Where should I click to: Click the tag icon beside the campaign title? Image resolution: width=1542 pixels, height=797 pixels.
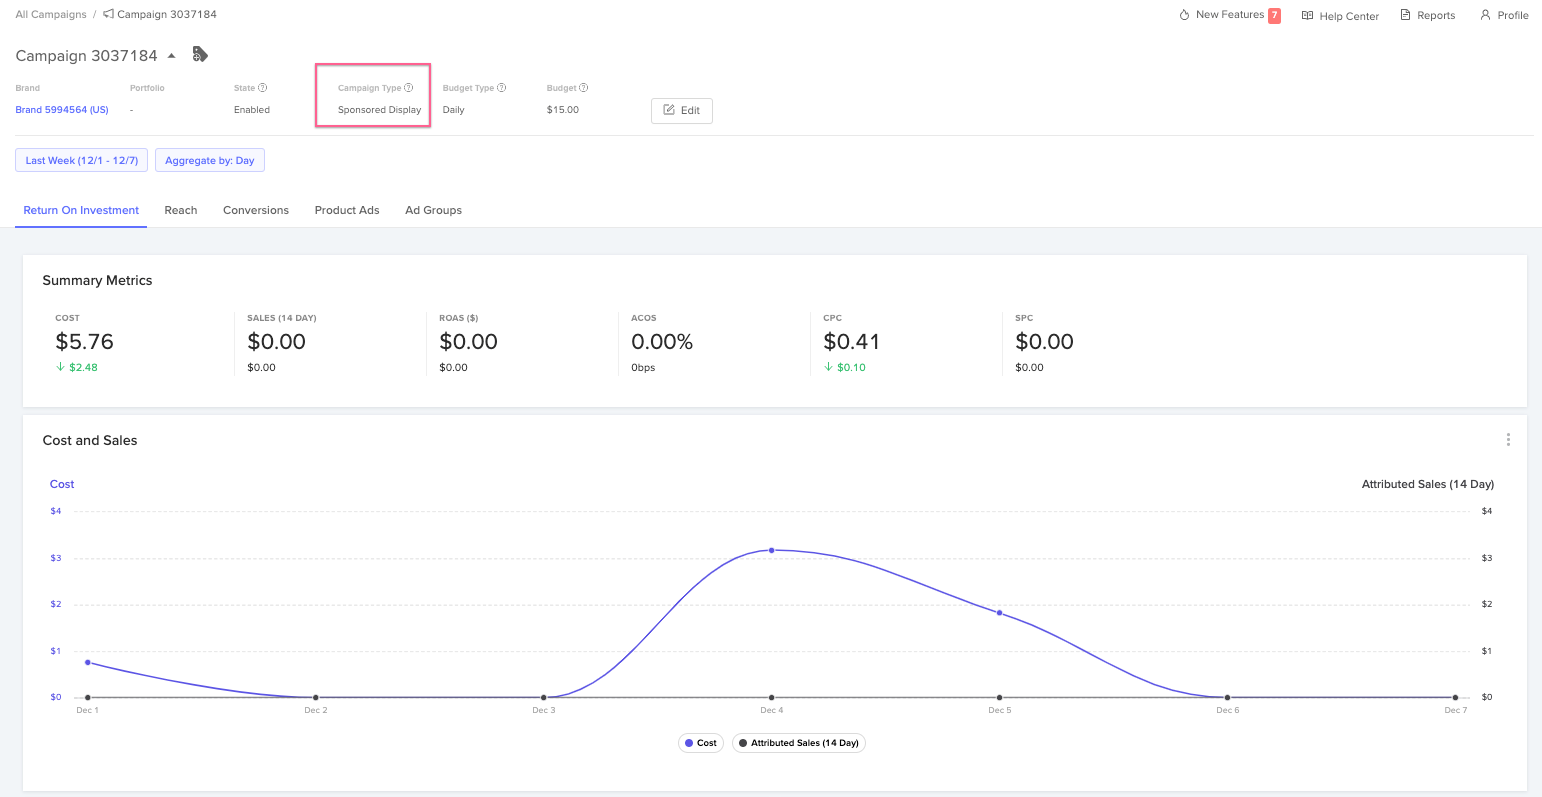click(200, 54)
